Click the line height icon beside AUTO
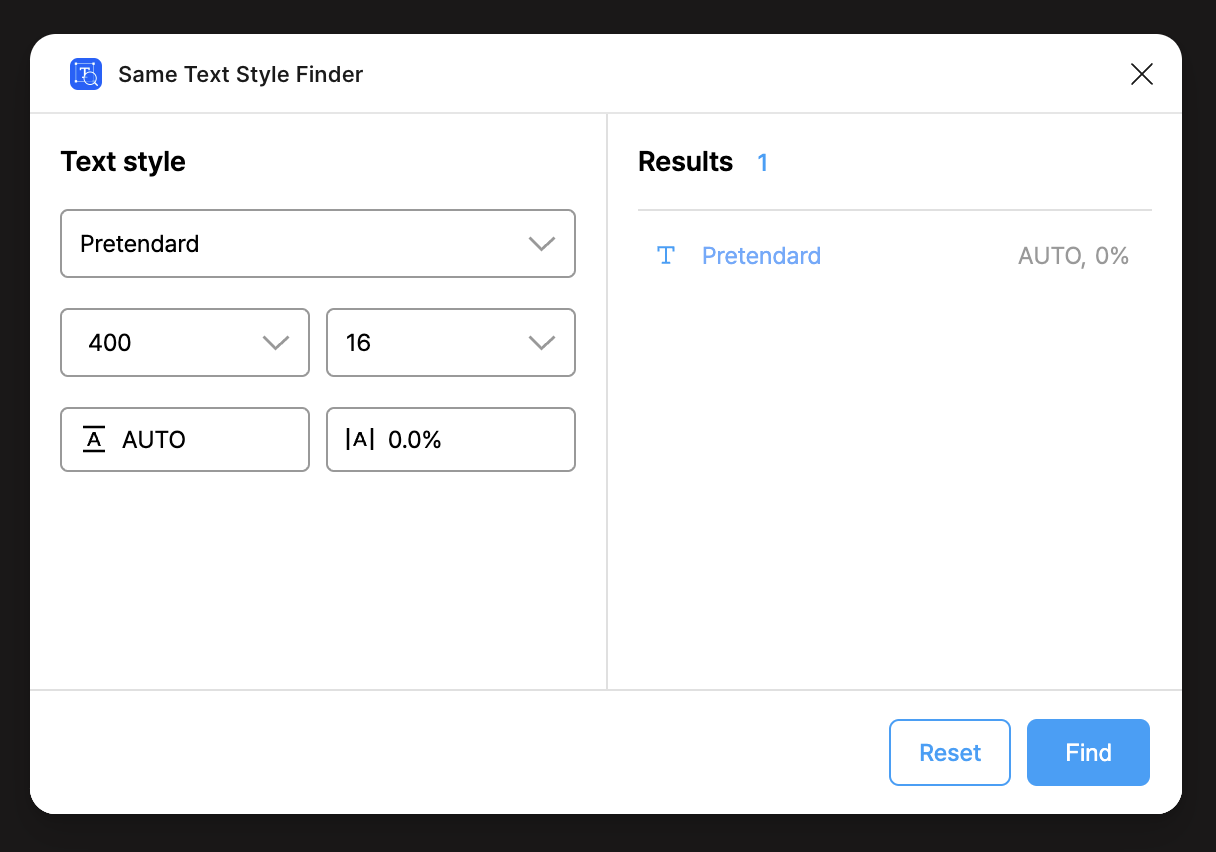1216x852 pixels. click(x=94, y=440)
